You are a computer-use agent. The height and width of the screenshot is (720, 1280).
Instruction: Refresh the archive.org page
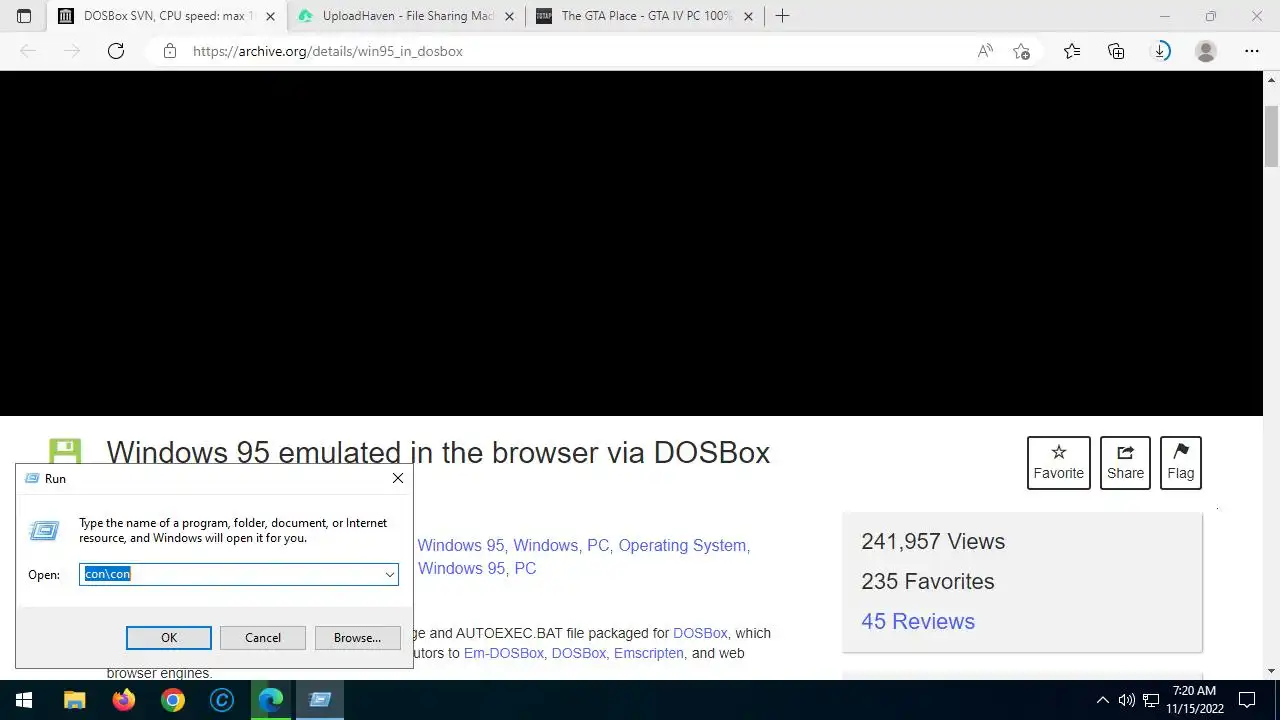[116, 51]
